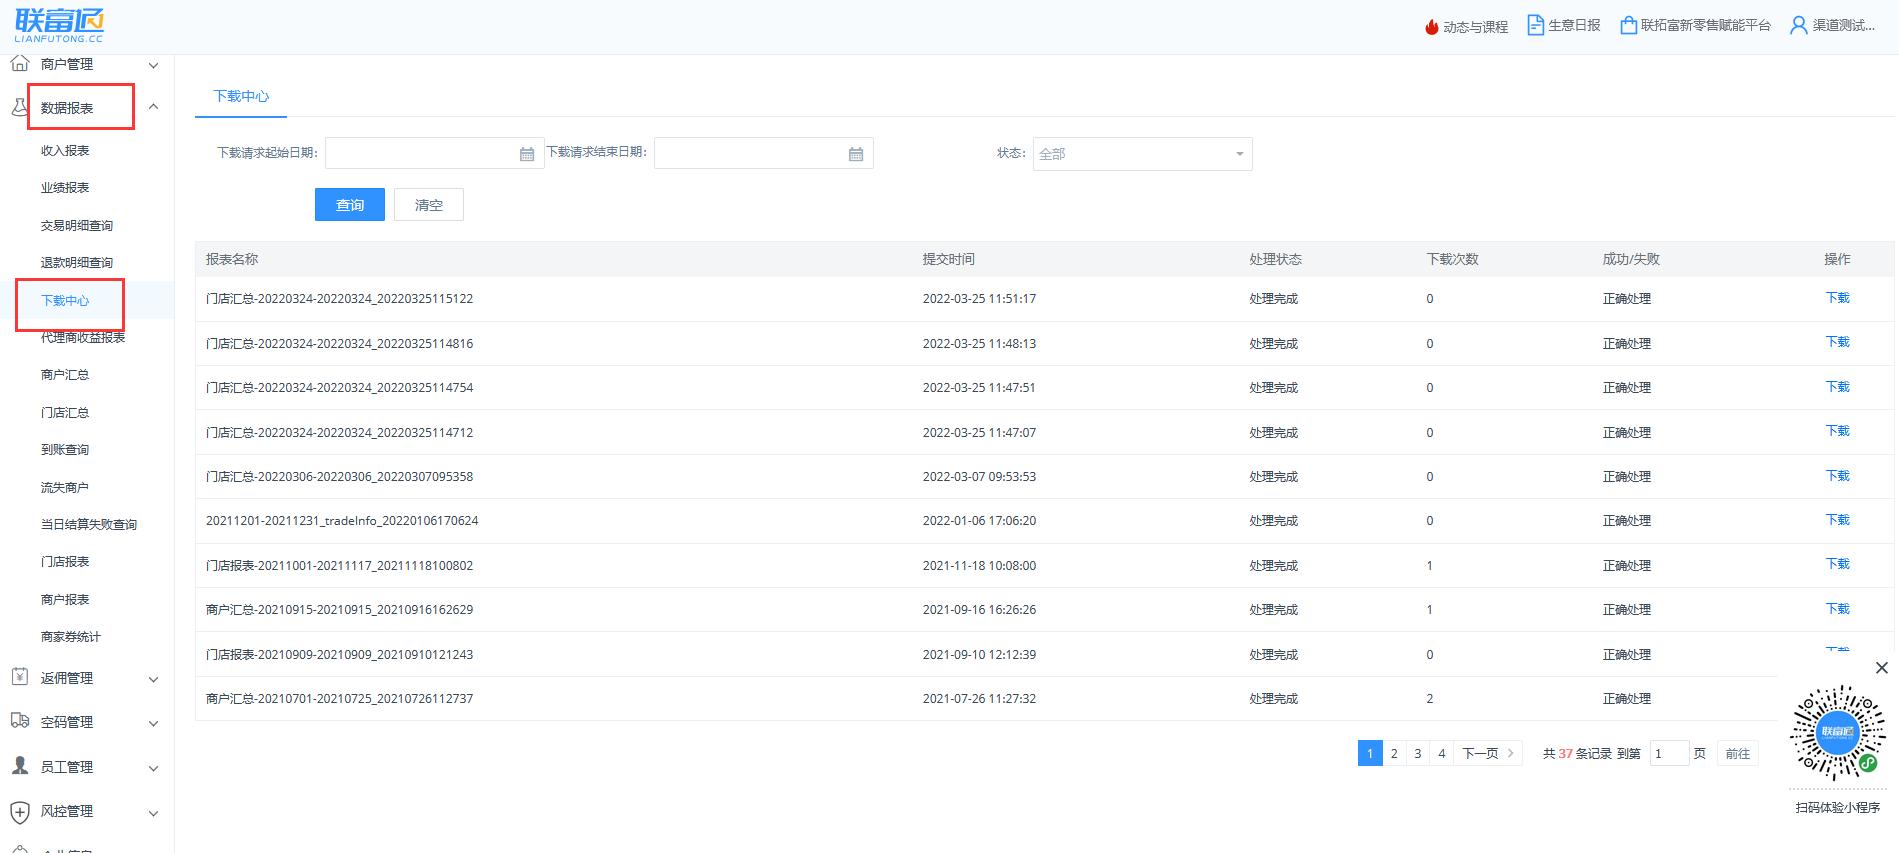Open 交易明细查询 in the sidebar
The width and height of the screenshot is (1899, 853).
coord(77,225)
